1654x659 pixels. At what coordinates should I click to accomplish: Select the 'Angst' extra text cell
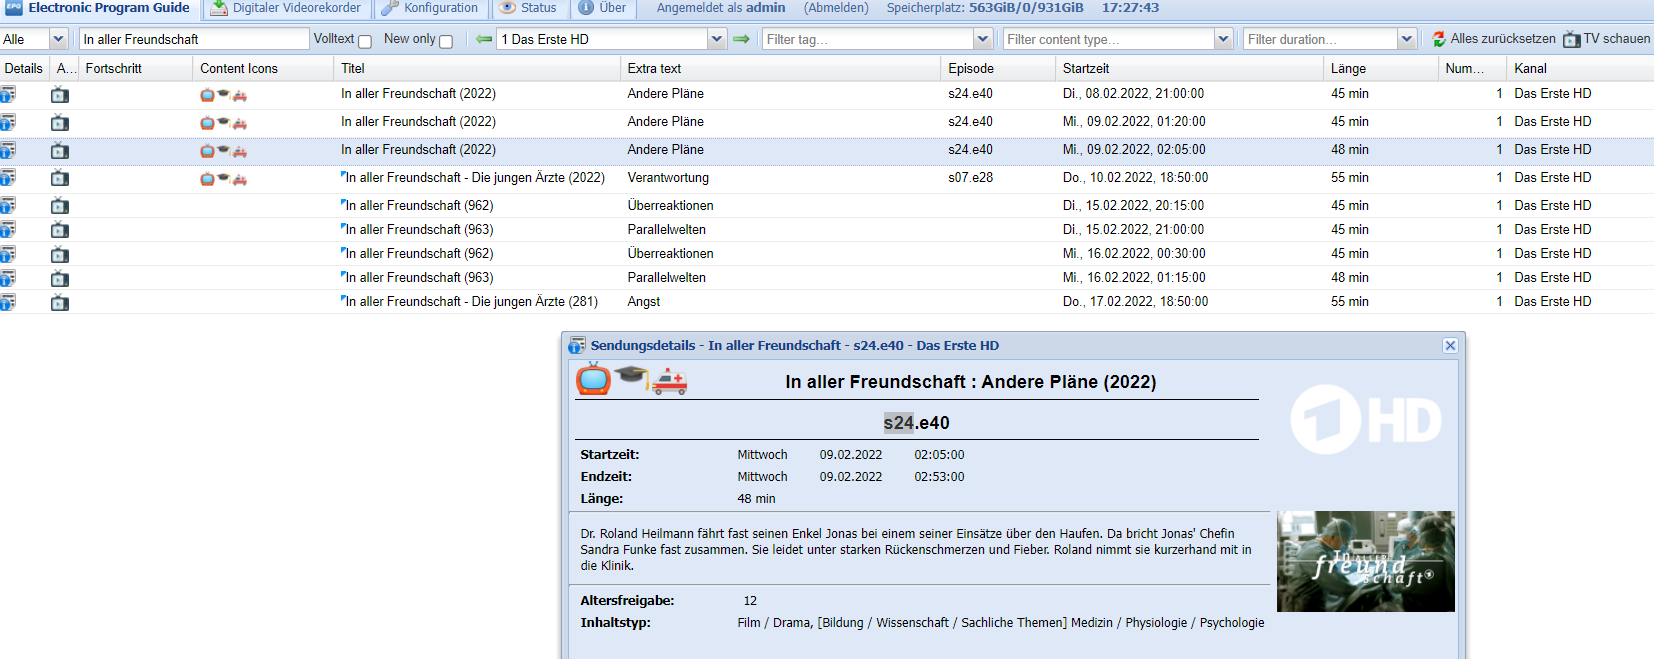coord(644,302)
